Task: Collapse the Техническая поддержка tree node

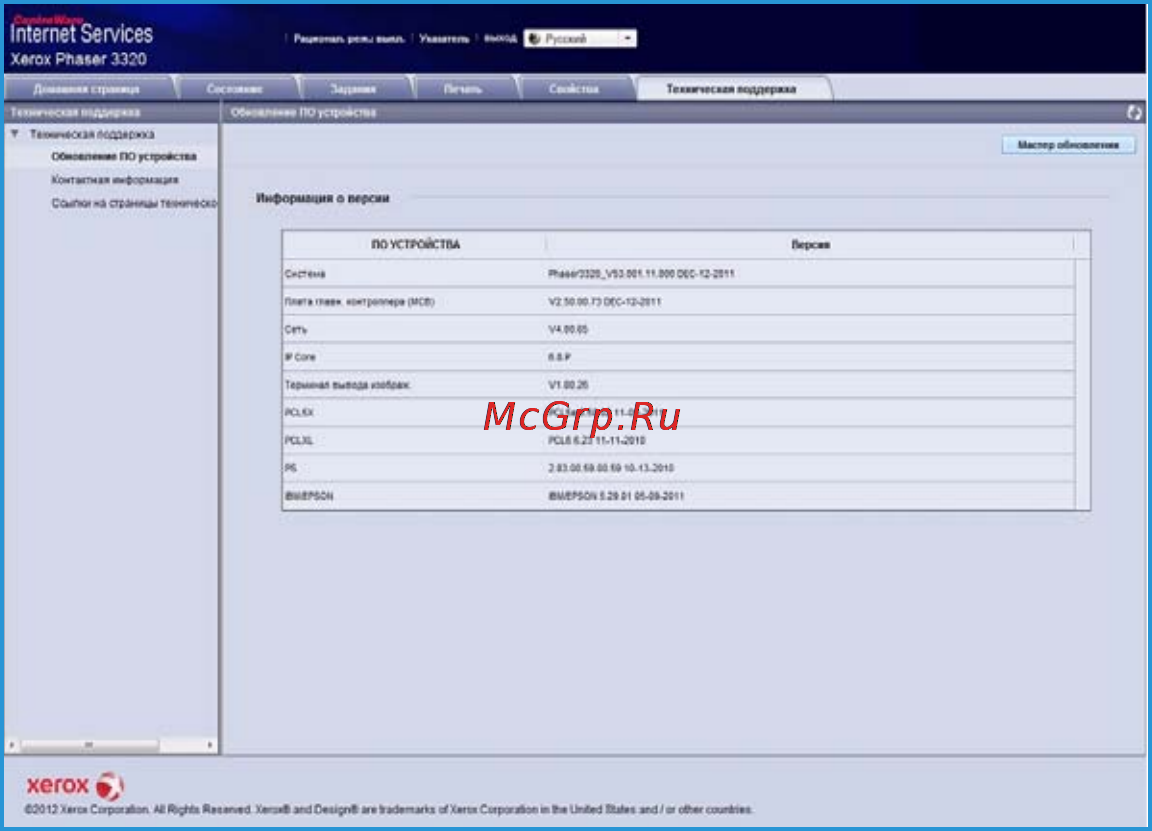Action: coord(15,134)
